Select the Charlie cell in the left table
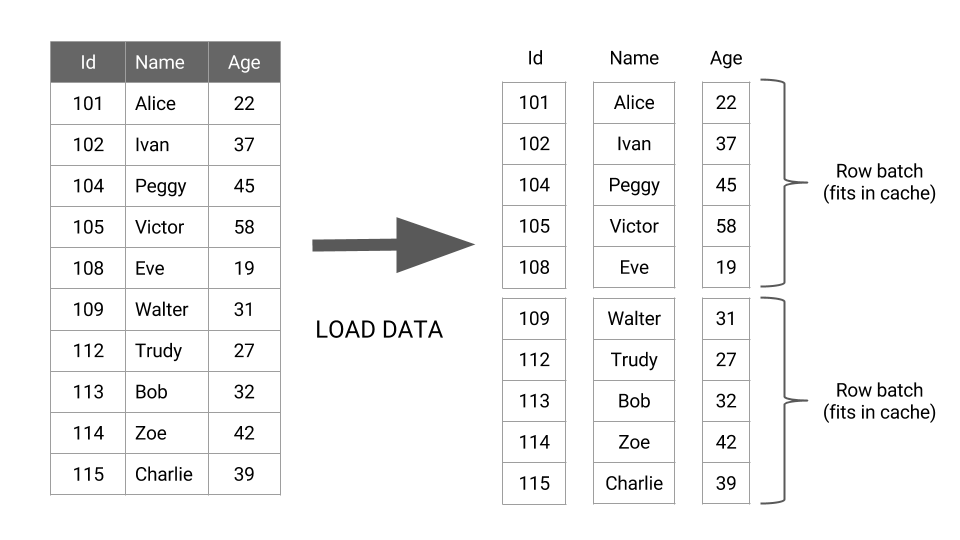 (164, 474)
